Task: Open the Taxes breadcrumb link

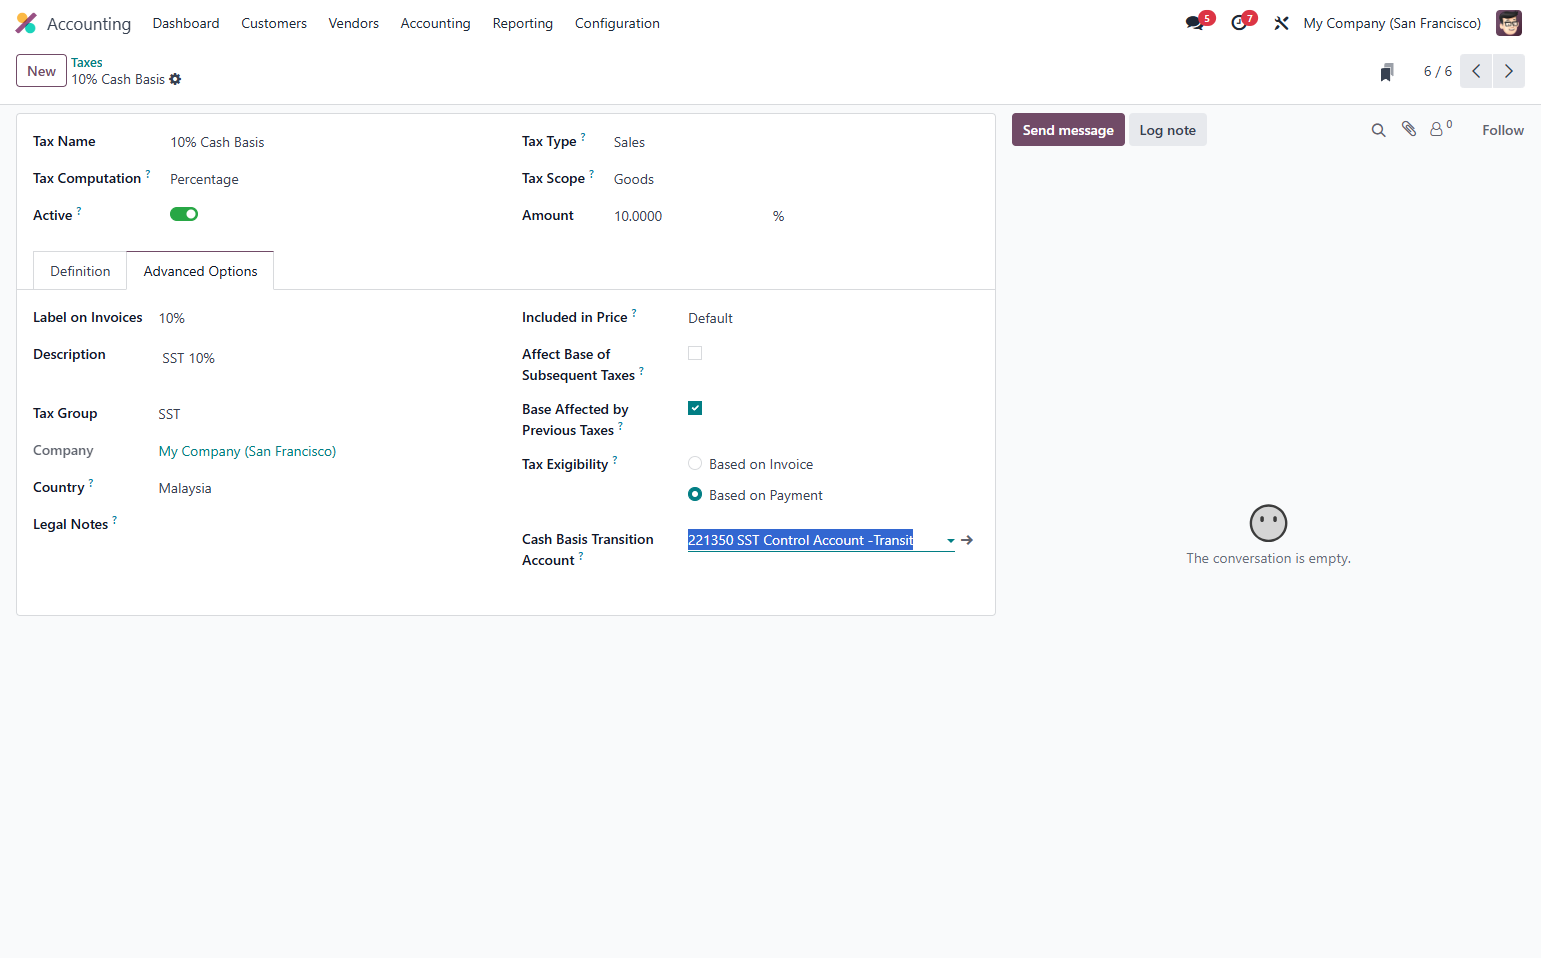Action: coord(87,62)
